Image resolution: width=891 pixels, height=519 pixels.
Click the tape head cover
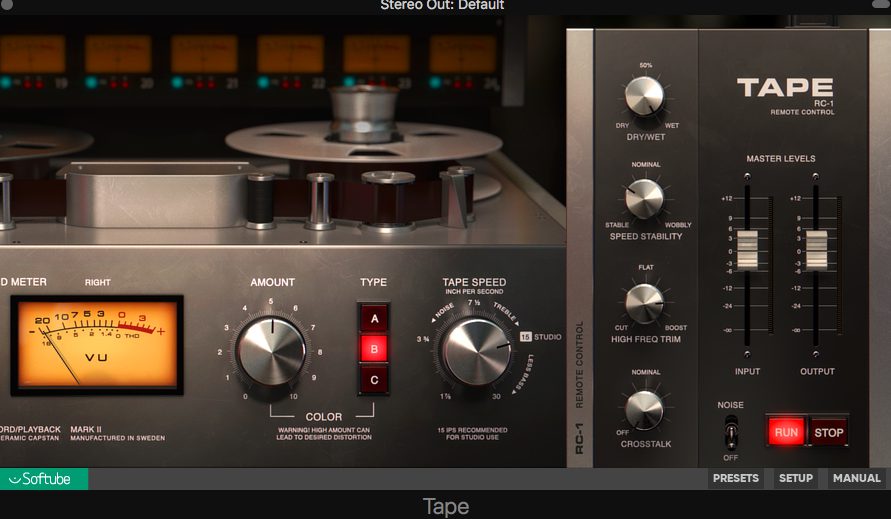[x=155, y=194]
